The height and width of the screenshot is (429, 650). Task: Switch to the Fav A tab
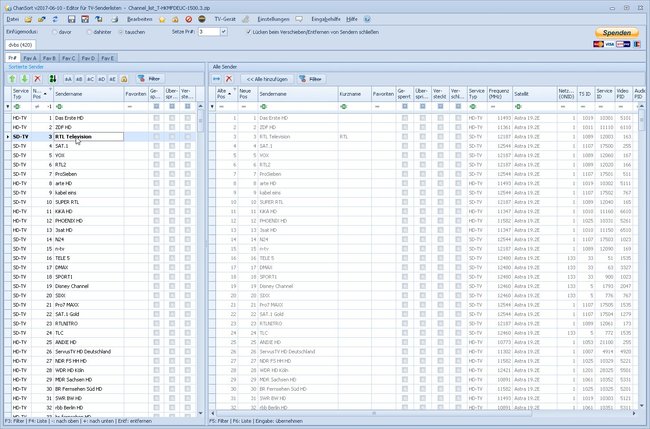click(x=30, y=58)
